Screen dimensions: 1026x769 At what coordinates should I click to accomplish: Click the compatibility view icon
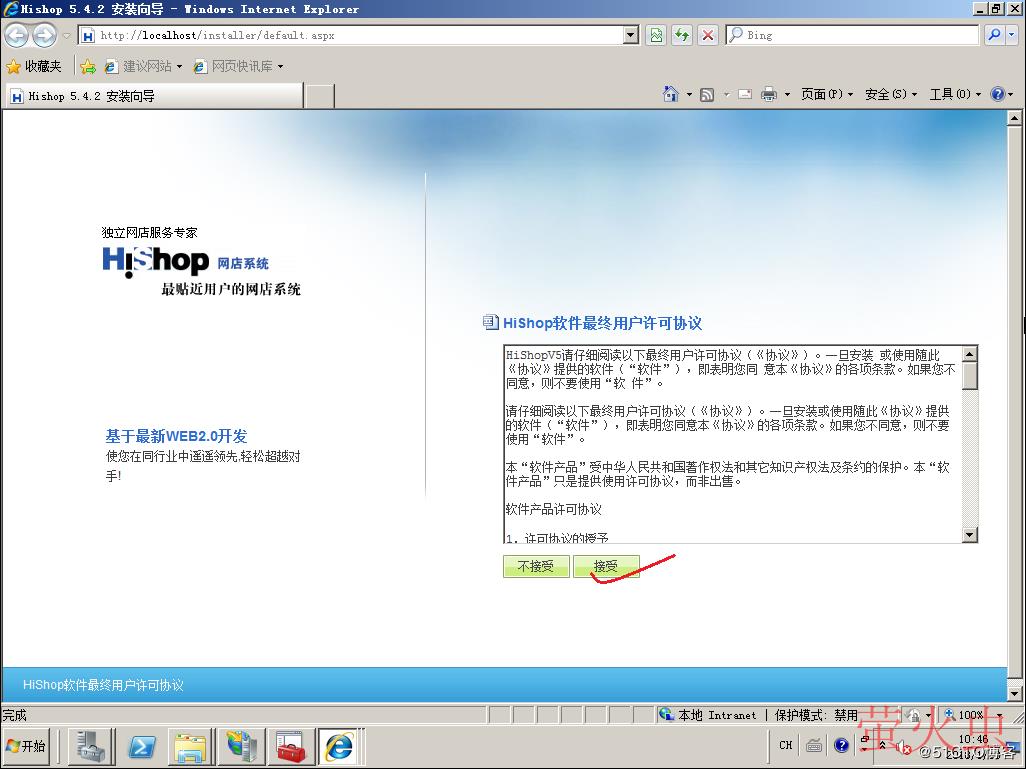coord(655,35)
